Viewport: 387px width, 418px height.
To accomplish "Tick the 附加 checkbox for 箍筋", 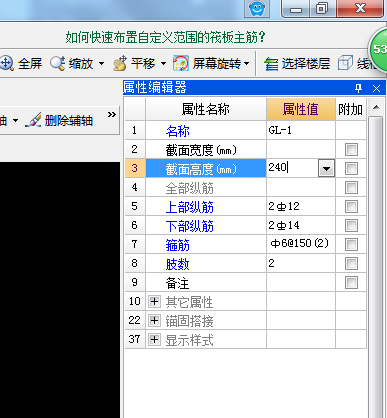I will [351, 244].
